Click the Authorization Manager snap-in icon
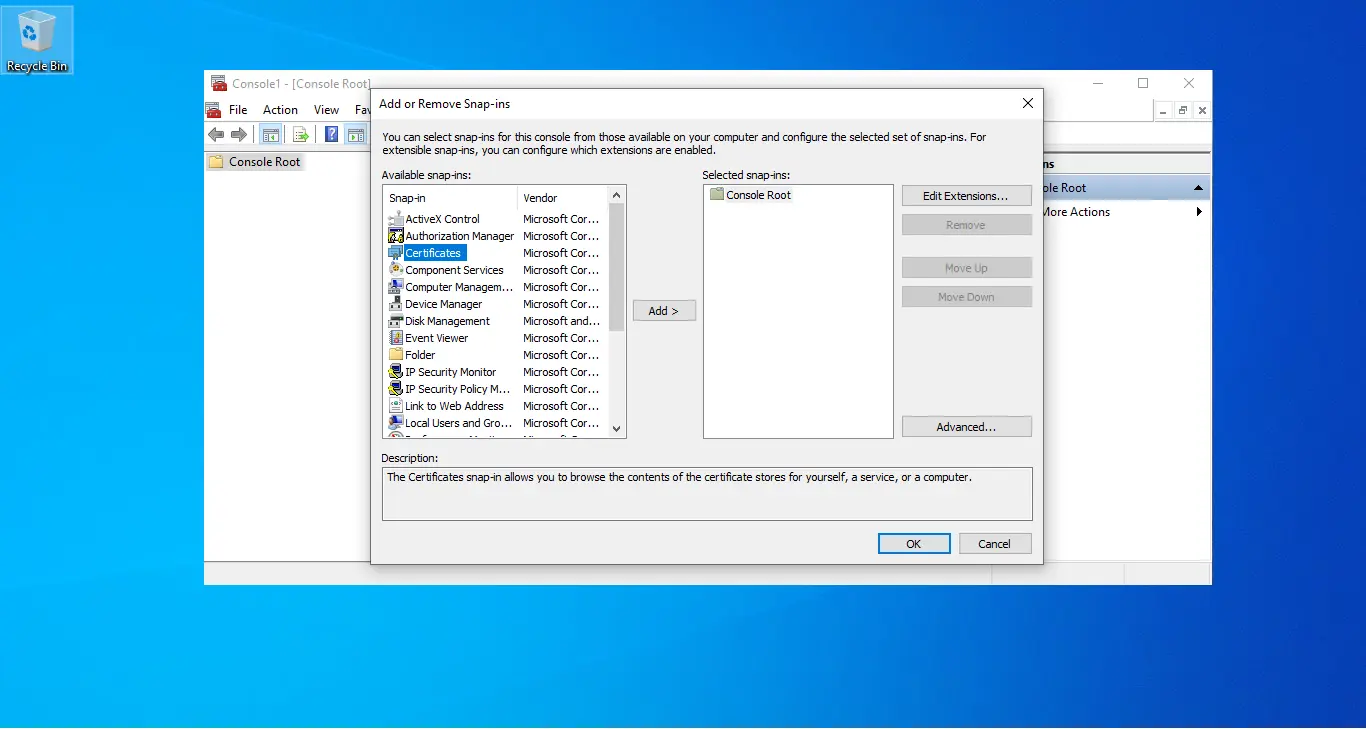Image resolution: width=1366 pixels, height=729 pixels. pyautogui.click(x=396, y=236)
